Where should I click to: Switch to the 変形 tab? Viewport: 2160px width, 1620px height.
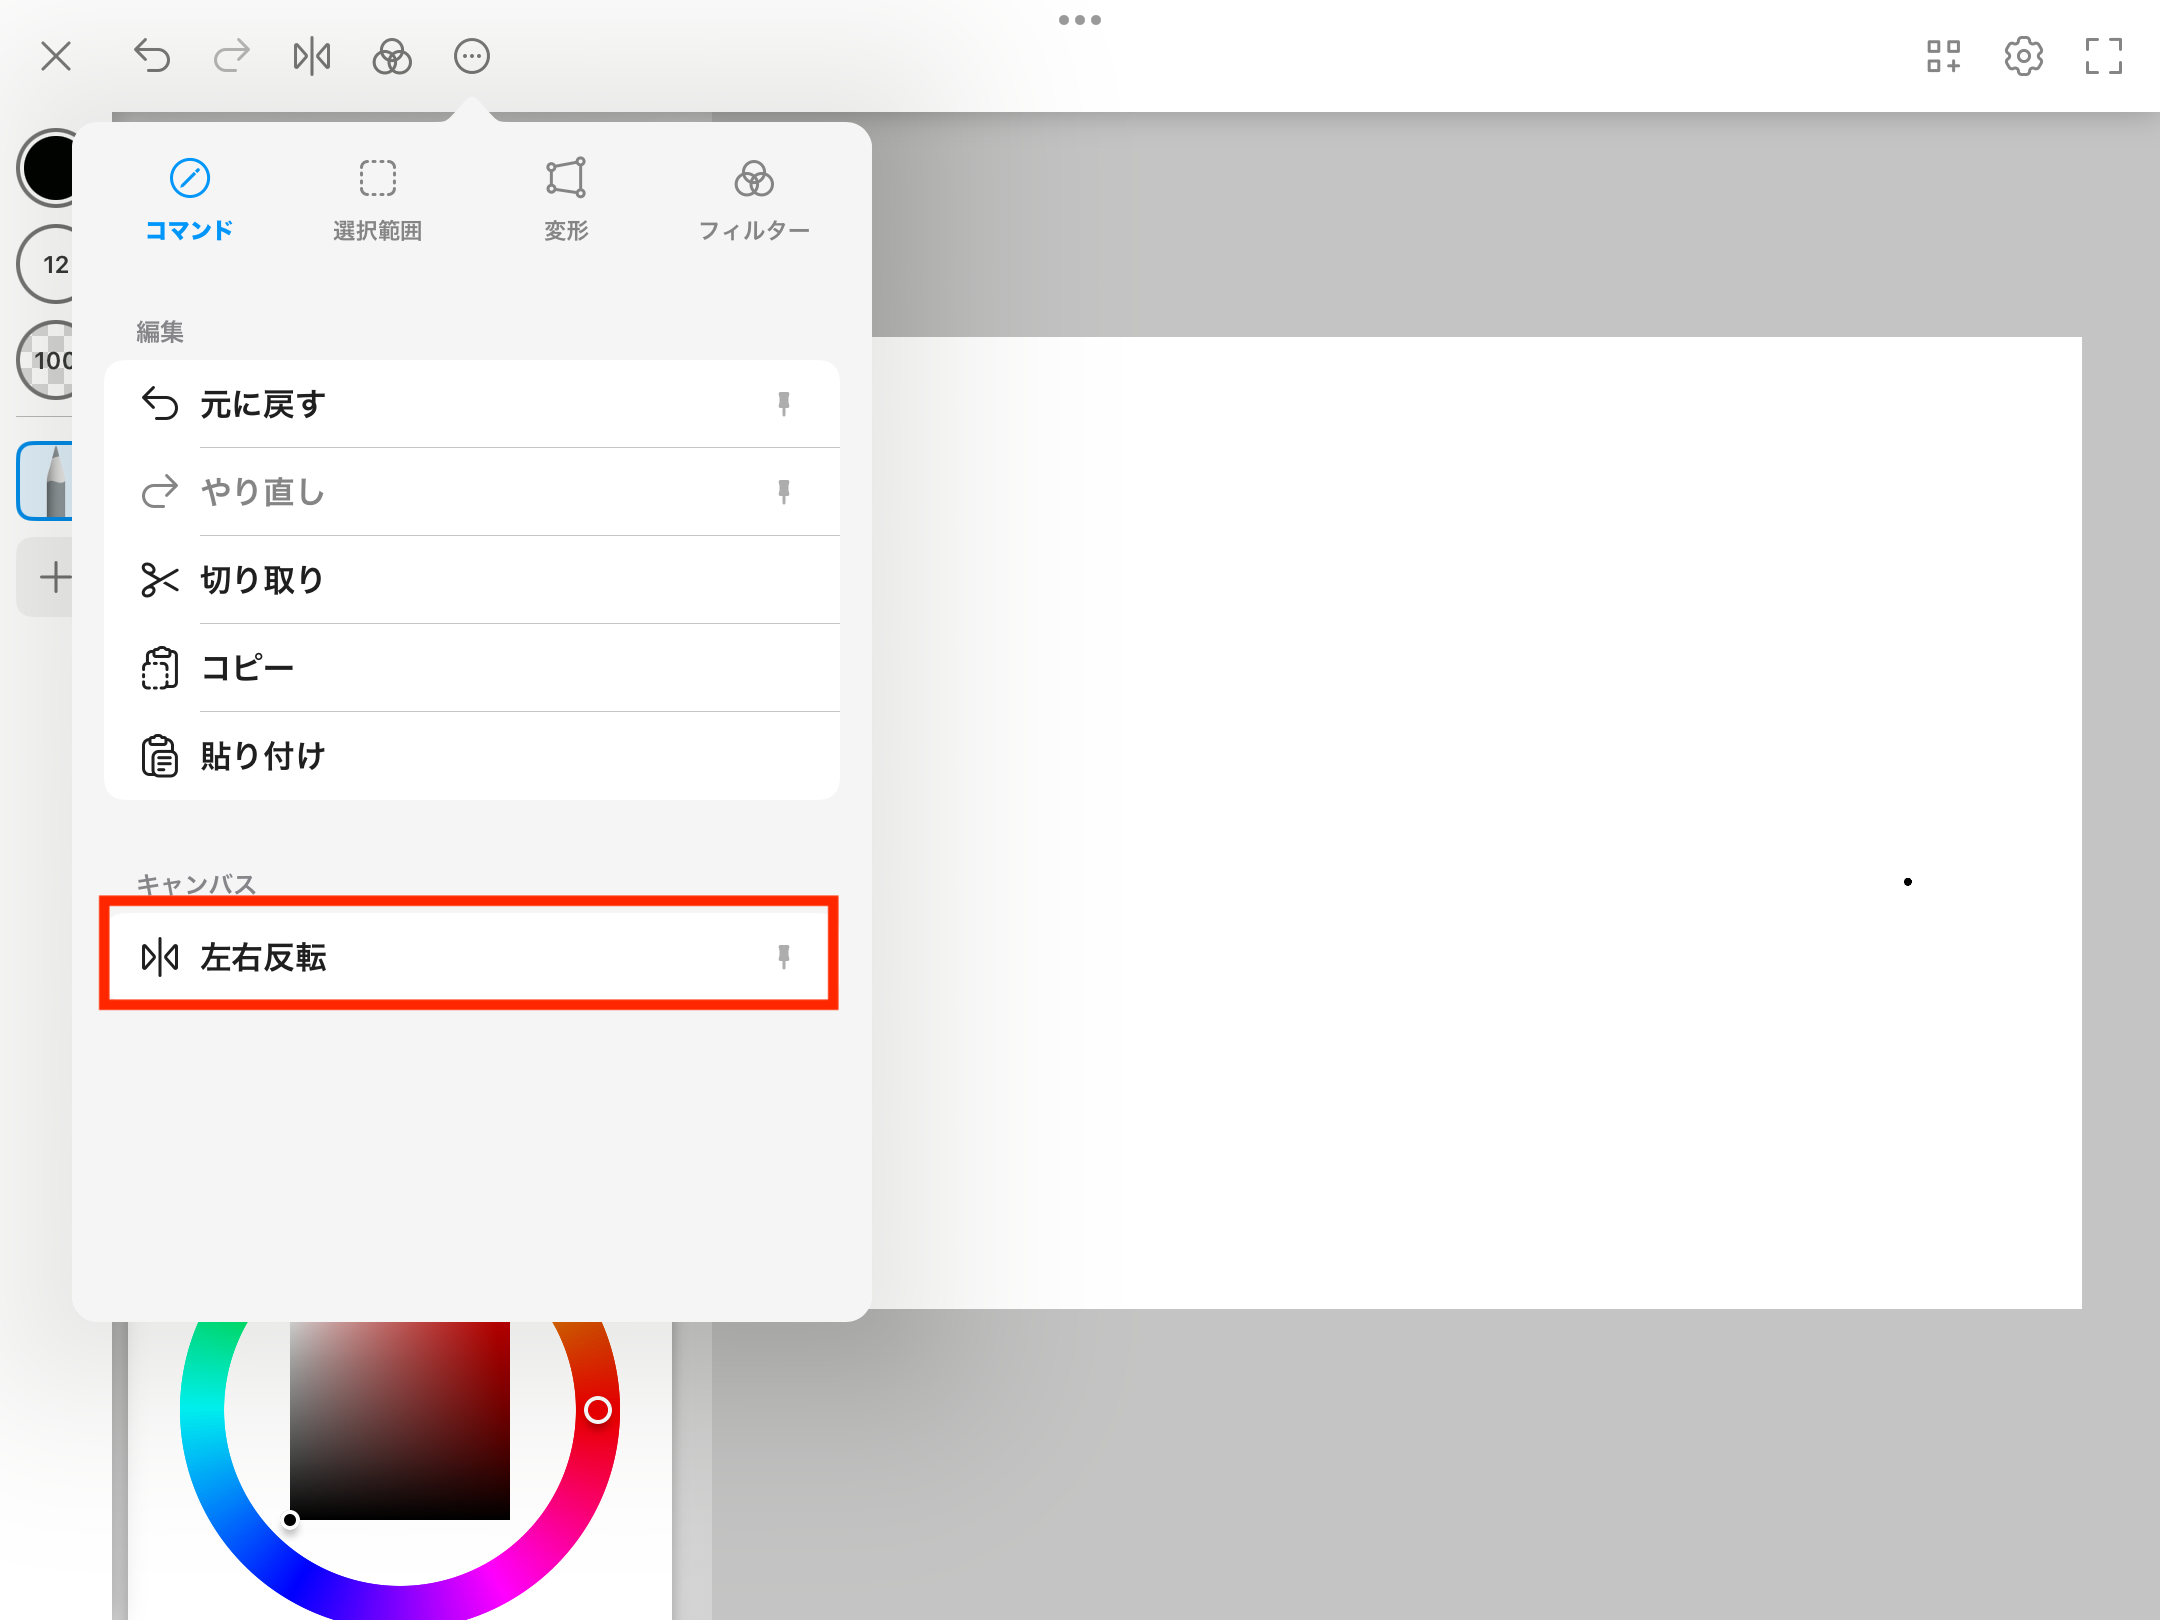566,200
